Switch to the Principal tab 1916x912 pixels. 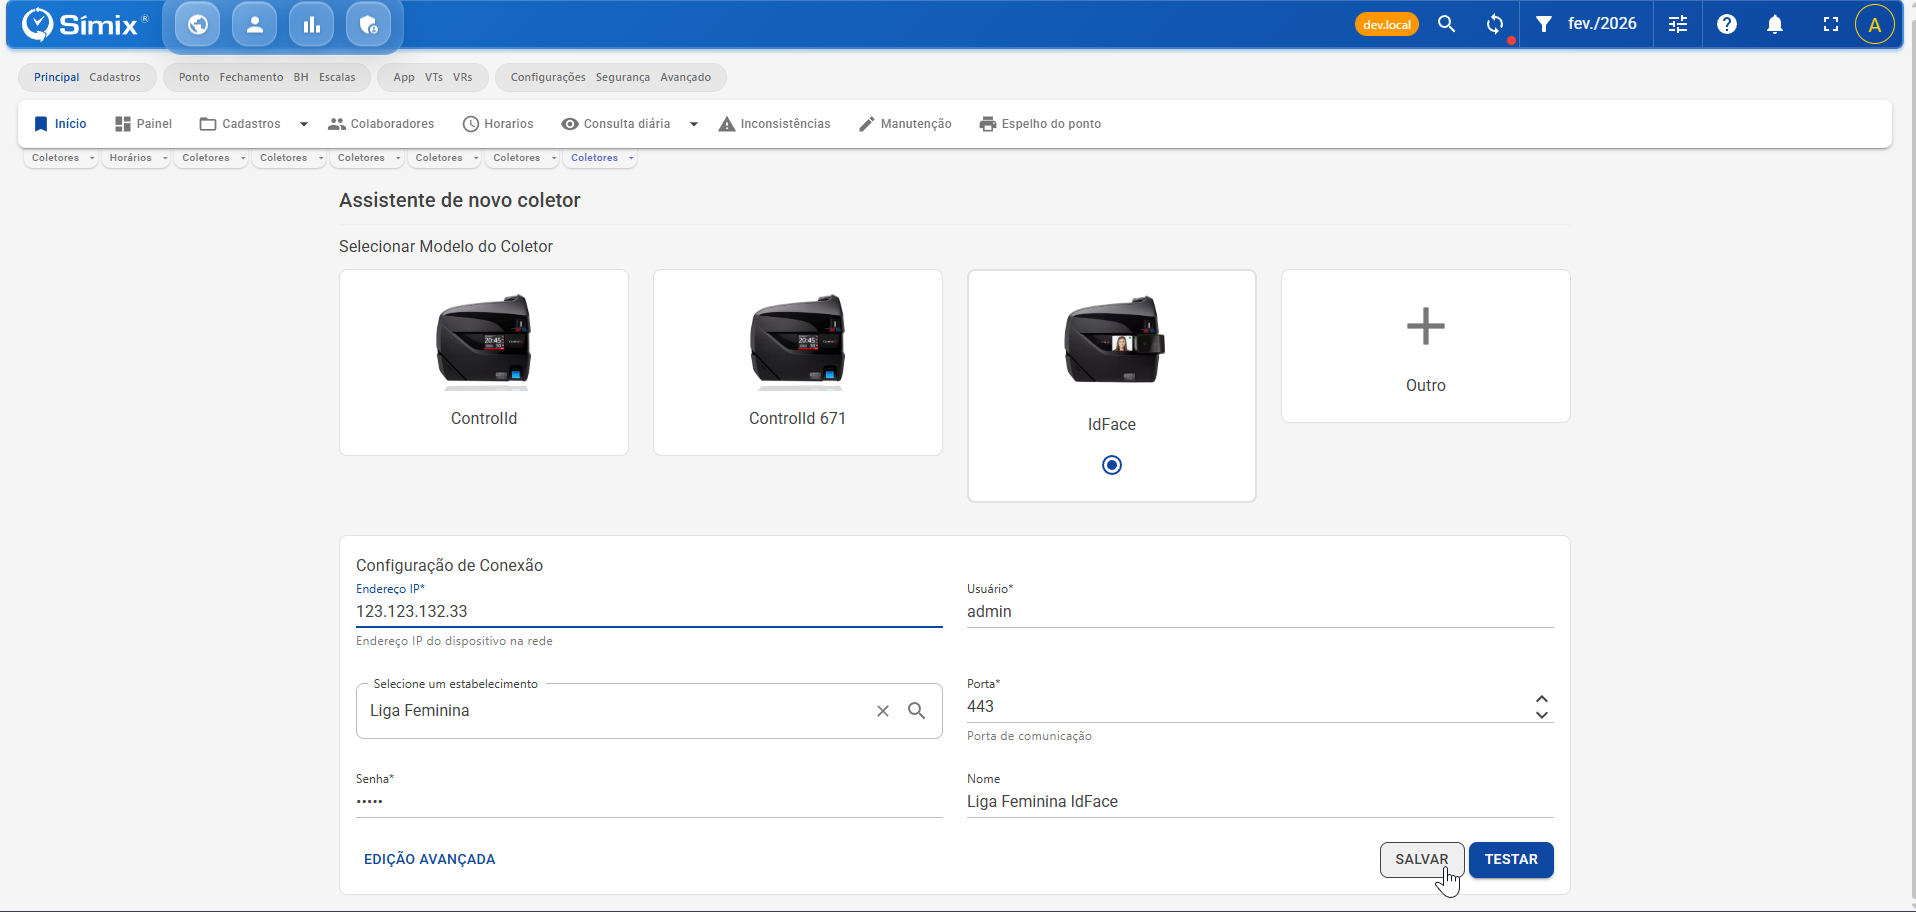tap(57, 77)
